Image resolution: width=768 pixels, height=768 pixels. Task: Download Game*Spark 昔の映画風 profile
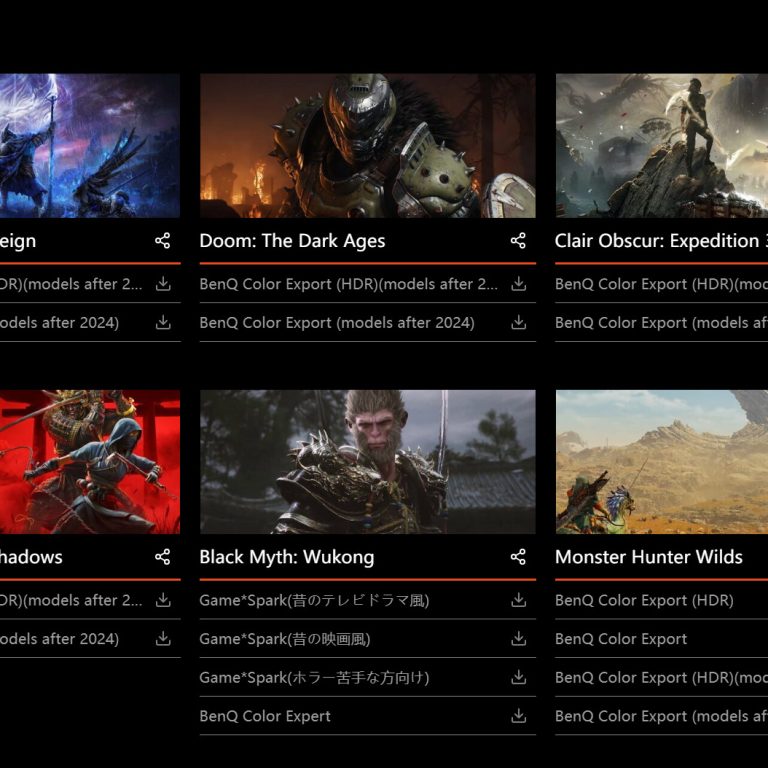click(518, 639)
